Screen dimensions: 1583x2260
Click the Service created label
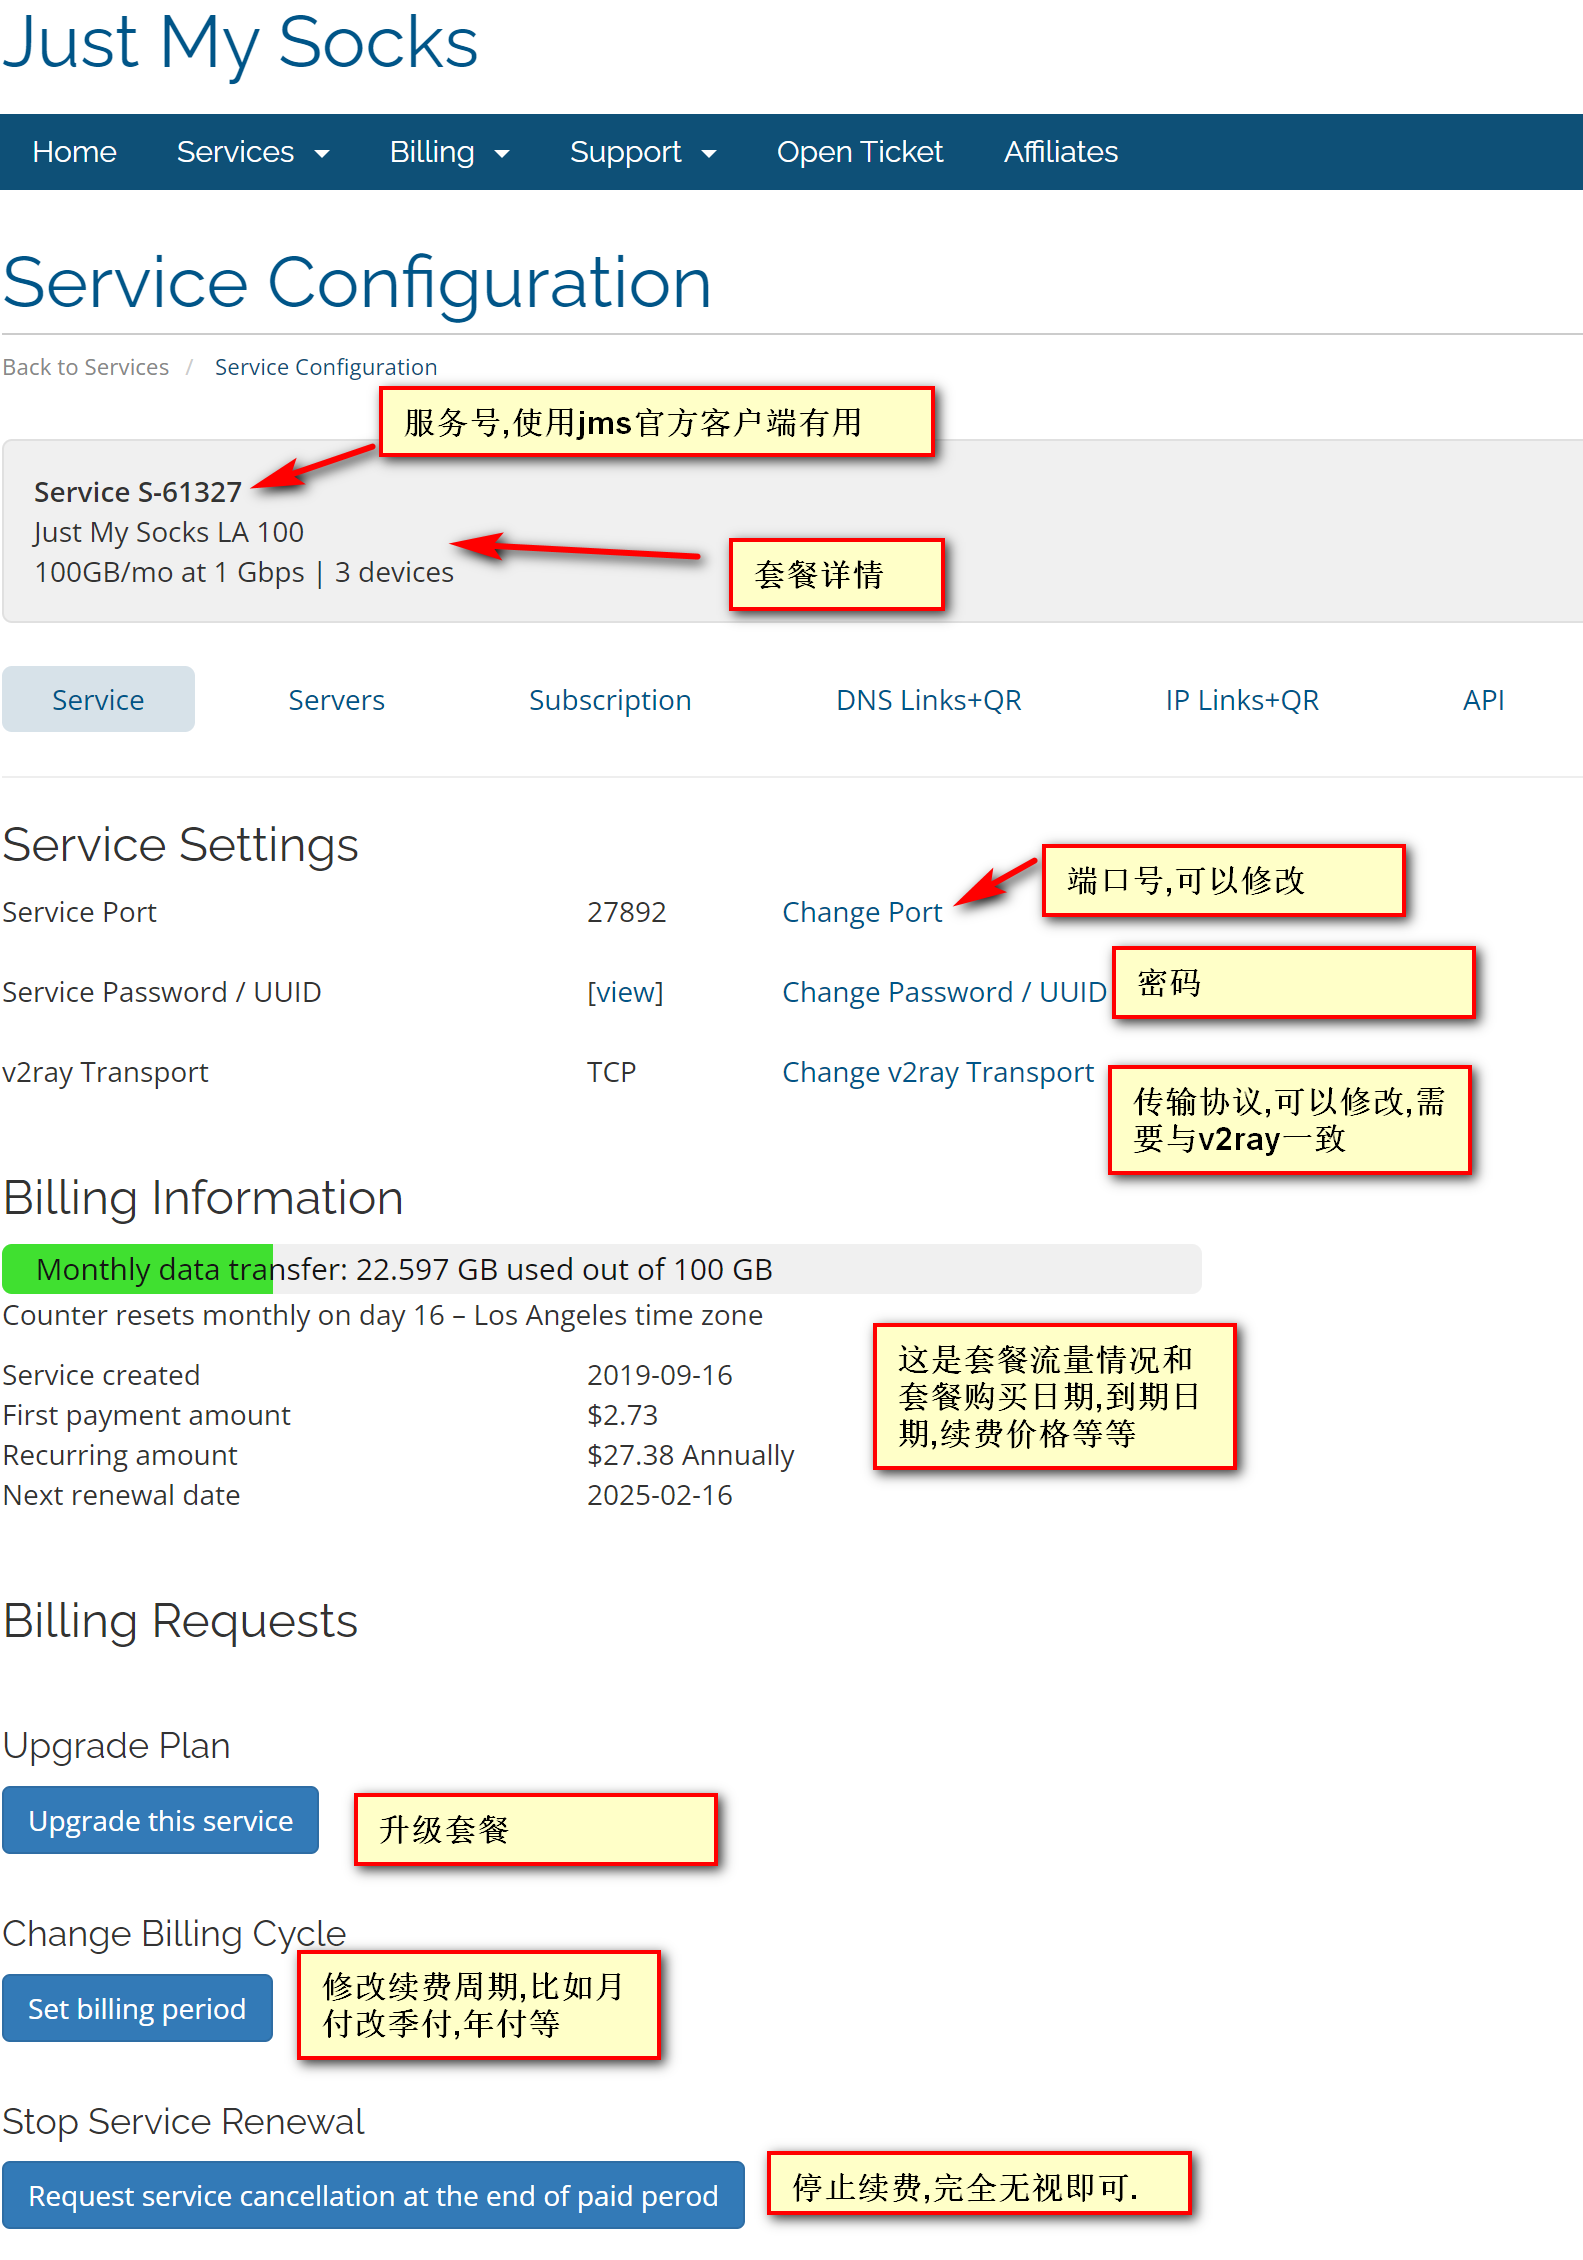point(102,1375)
